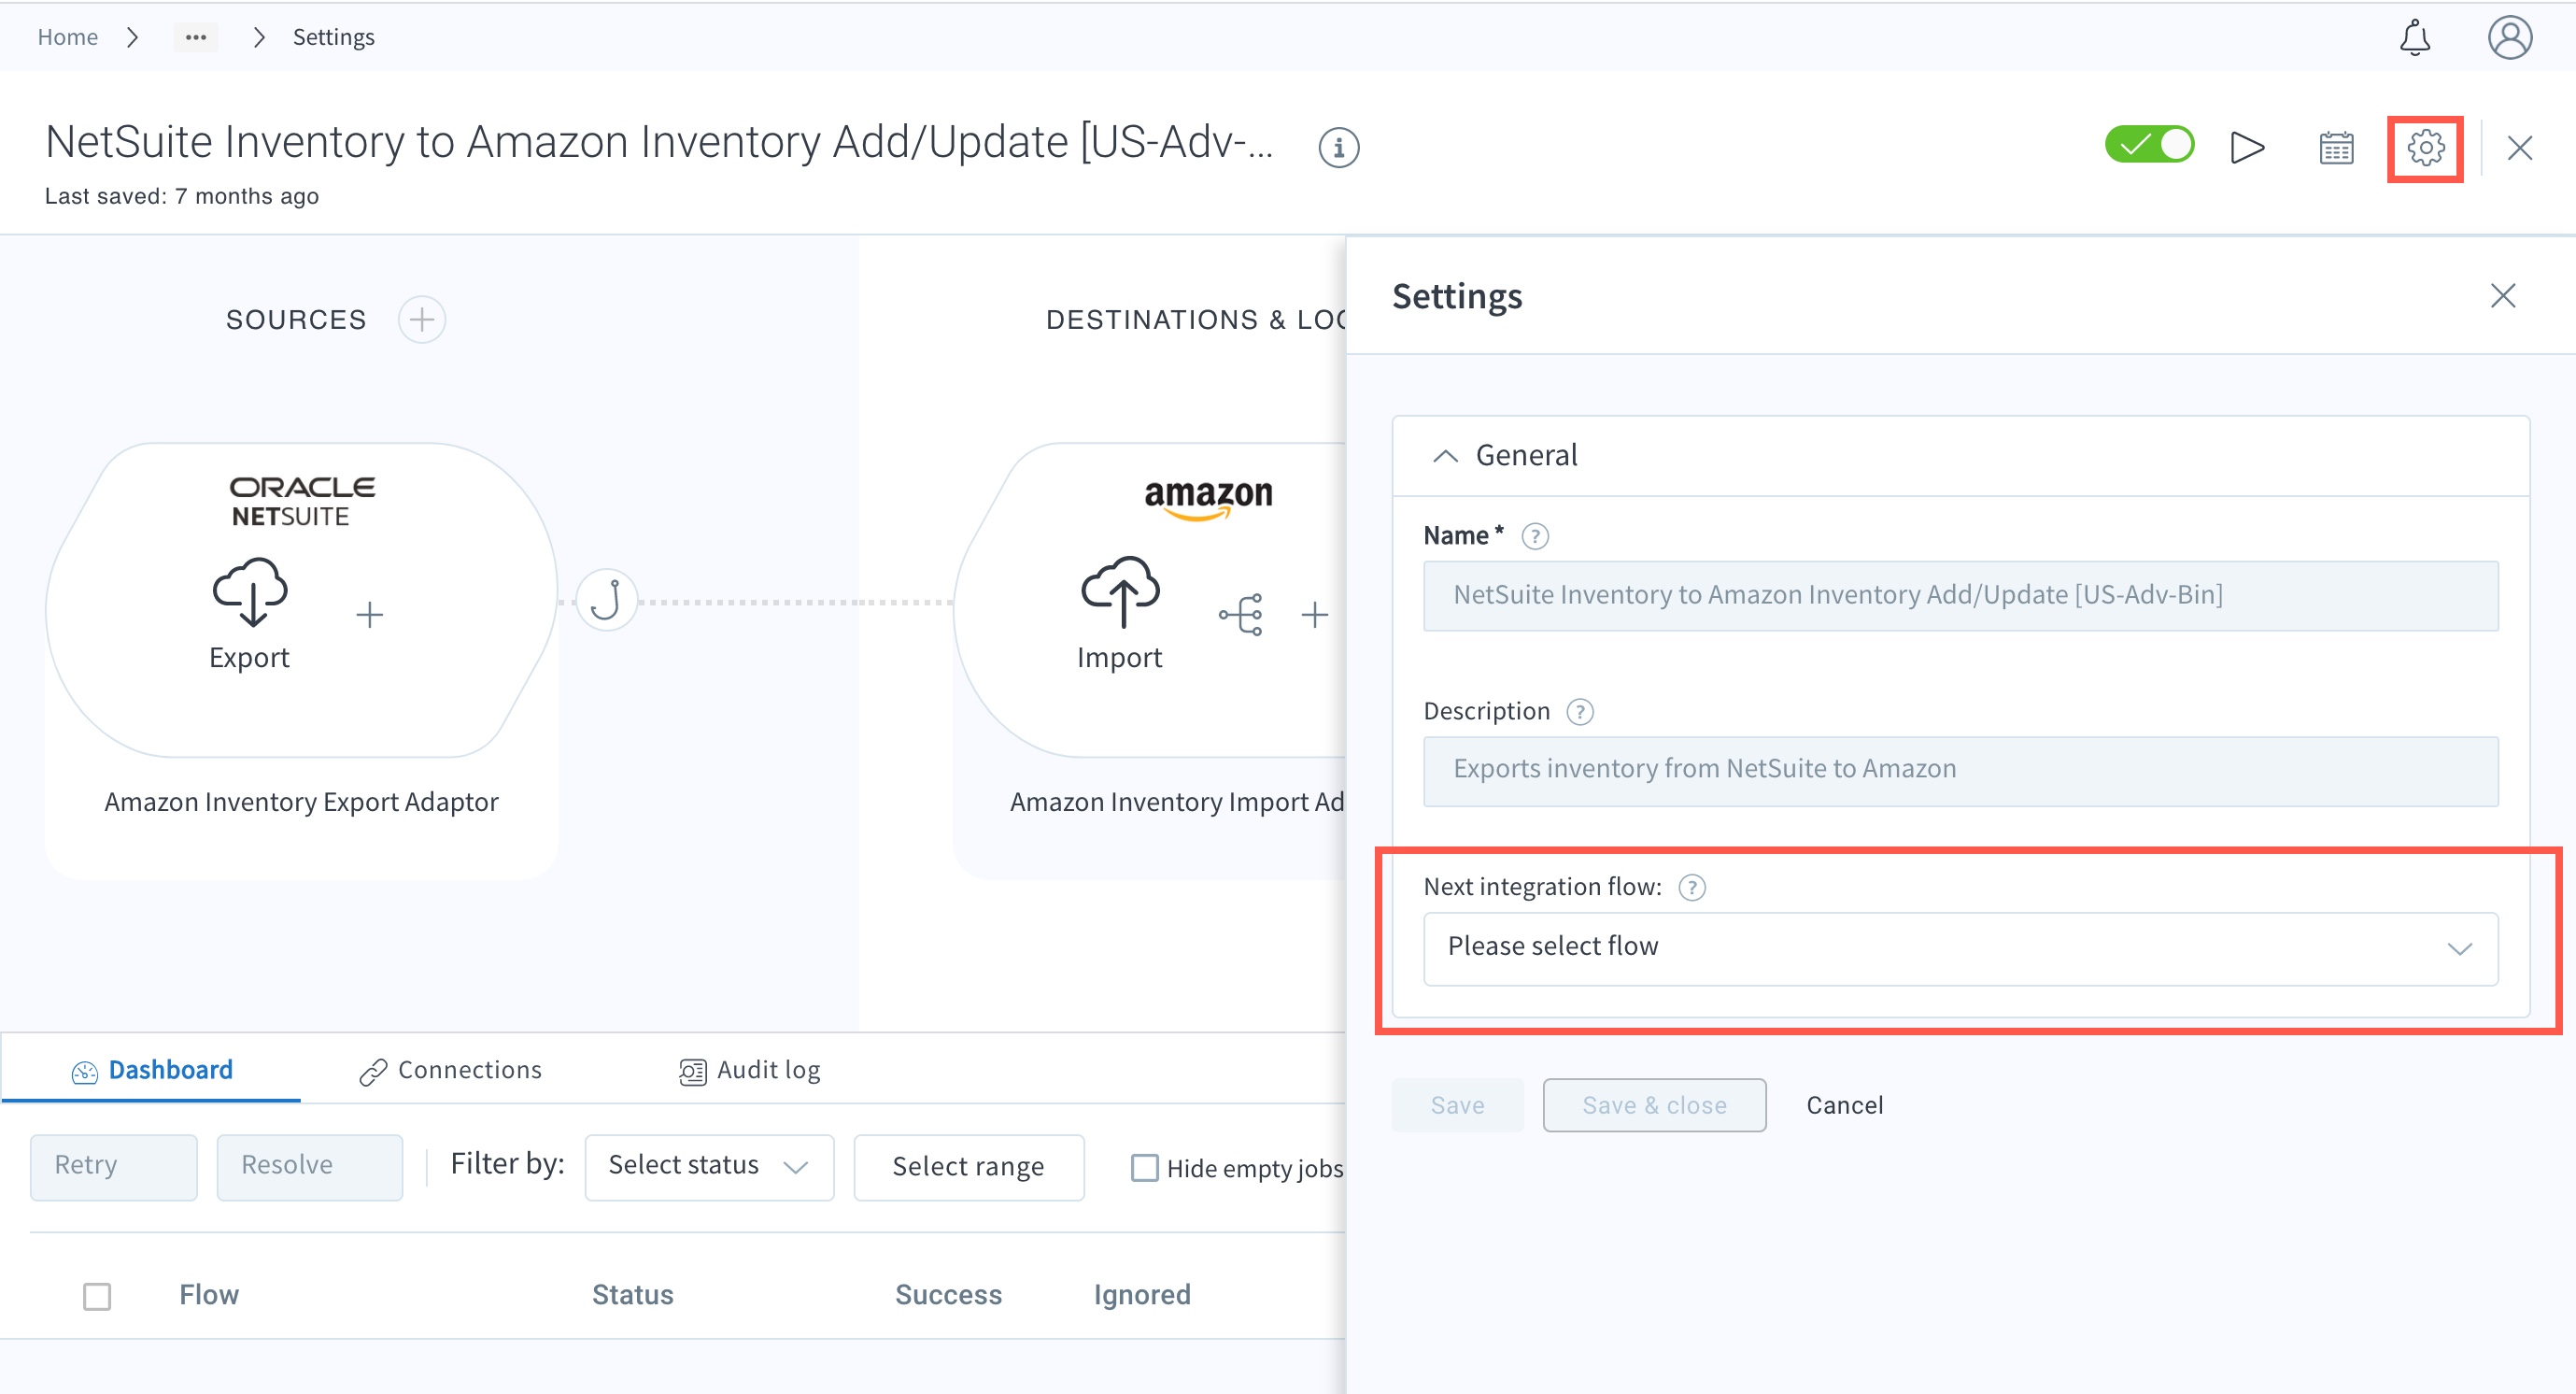Show flow info via the info icon
The image size is (2576, 1394).
[x=1338, y=148]
